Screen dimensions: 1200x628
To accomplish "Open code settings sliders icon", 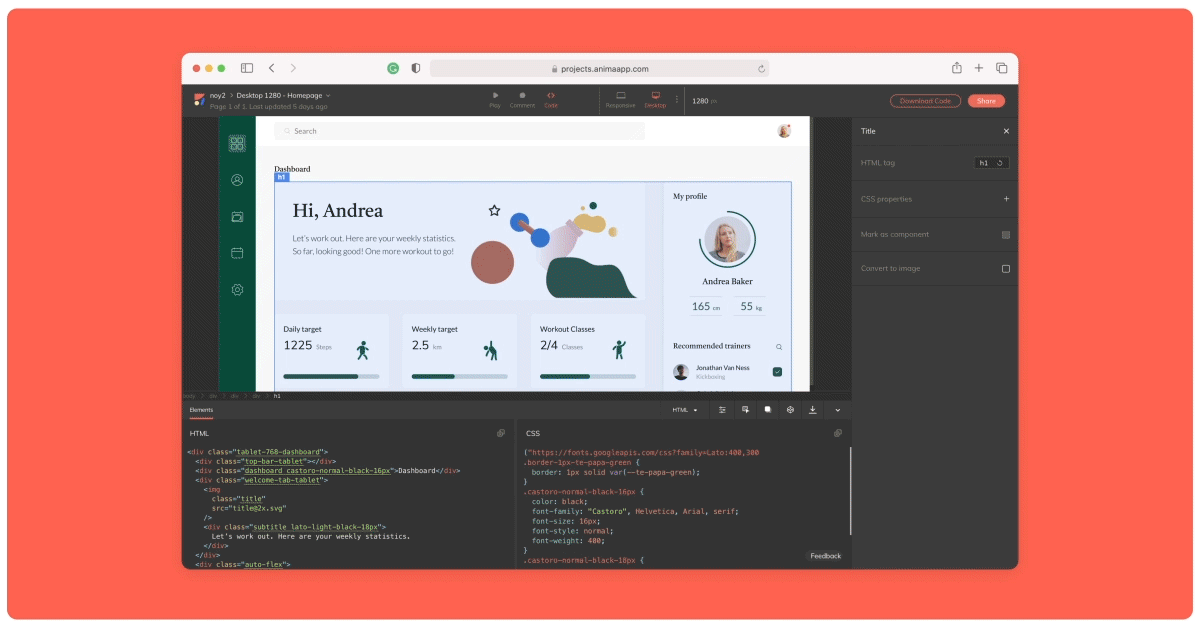I will click(x=722, y=410).
